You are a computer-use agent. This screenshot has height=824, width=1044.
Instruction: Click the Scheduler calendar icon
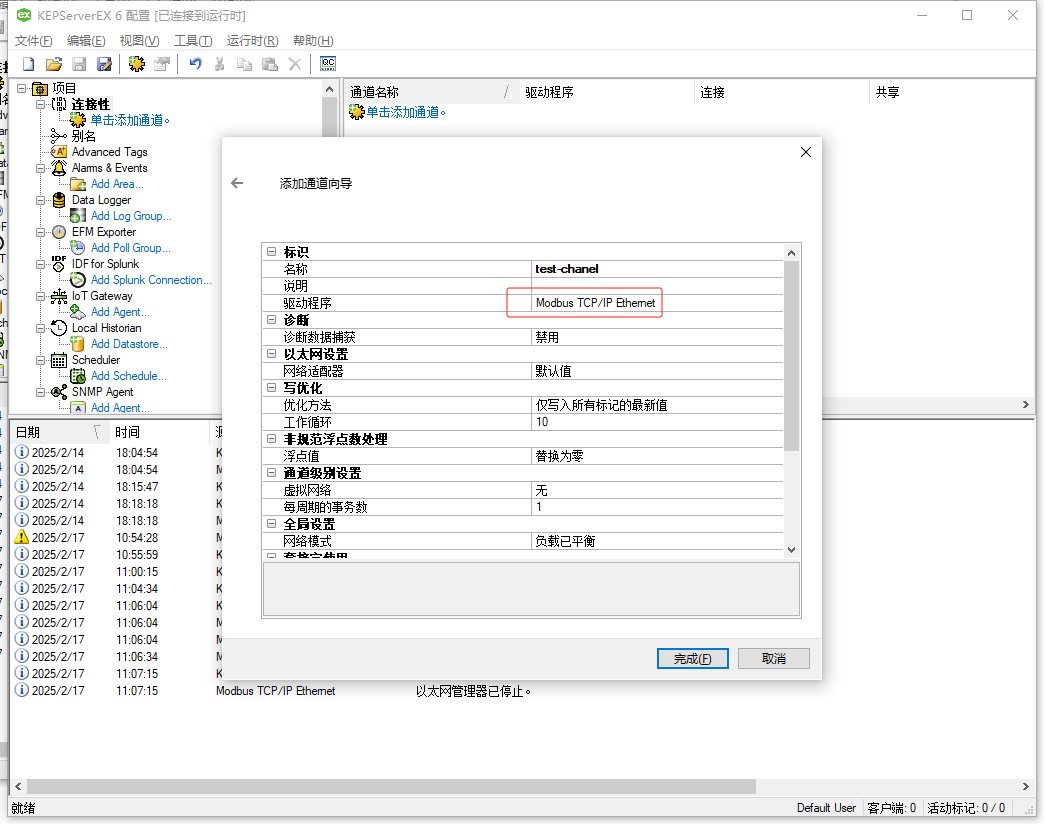59,360
